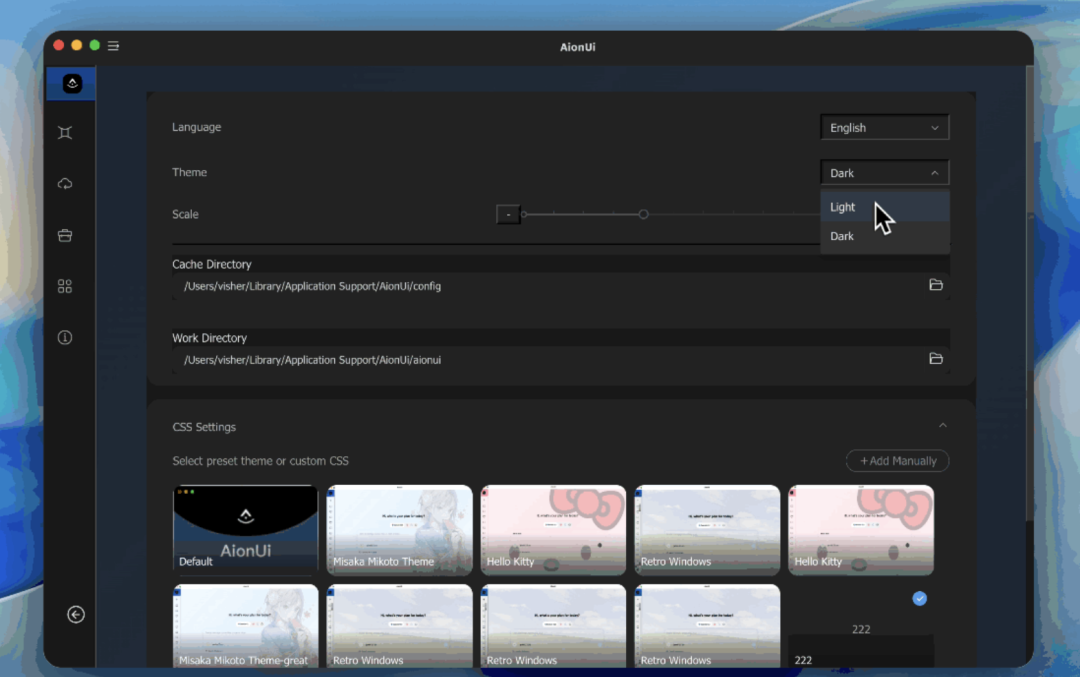This screenshot has height=677, width=1080.
Task: Open the English language dropdown
Action: [x=884, y=128]
